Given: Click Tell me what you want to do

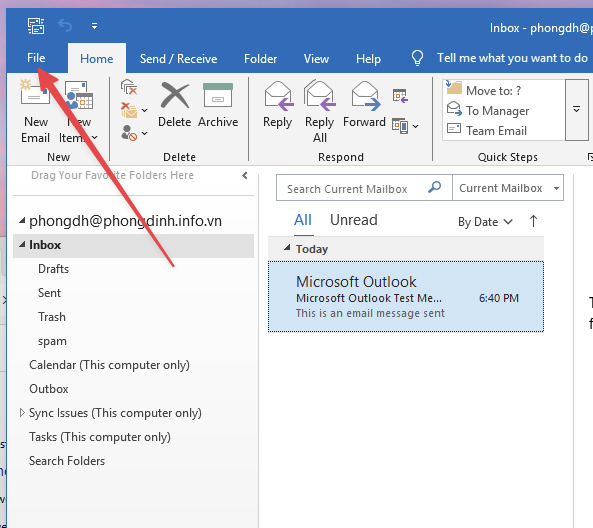Looking at the screenshot, I should coord(512,58).
